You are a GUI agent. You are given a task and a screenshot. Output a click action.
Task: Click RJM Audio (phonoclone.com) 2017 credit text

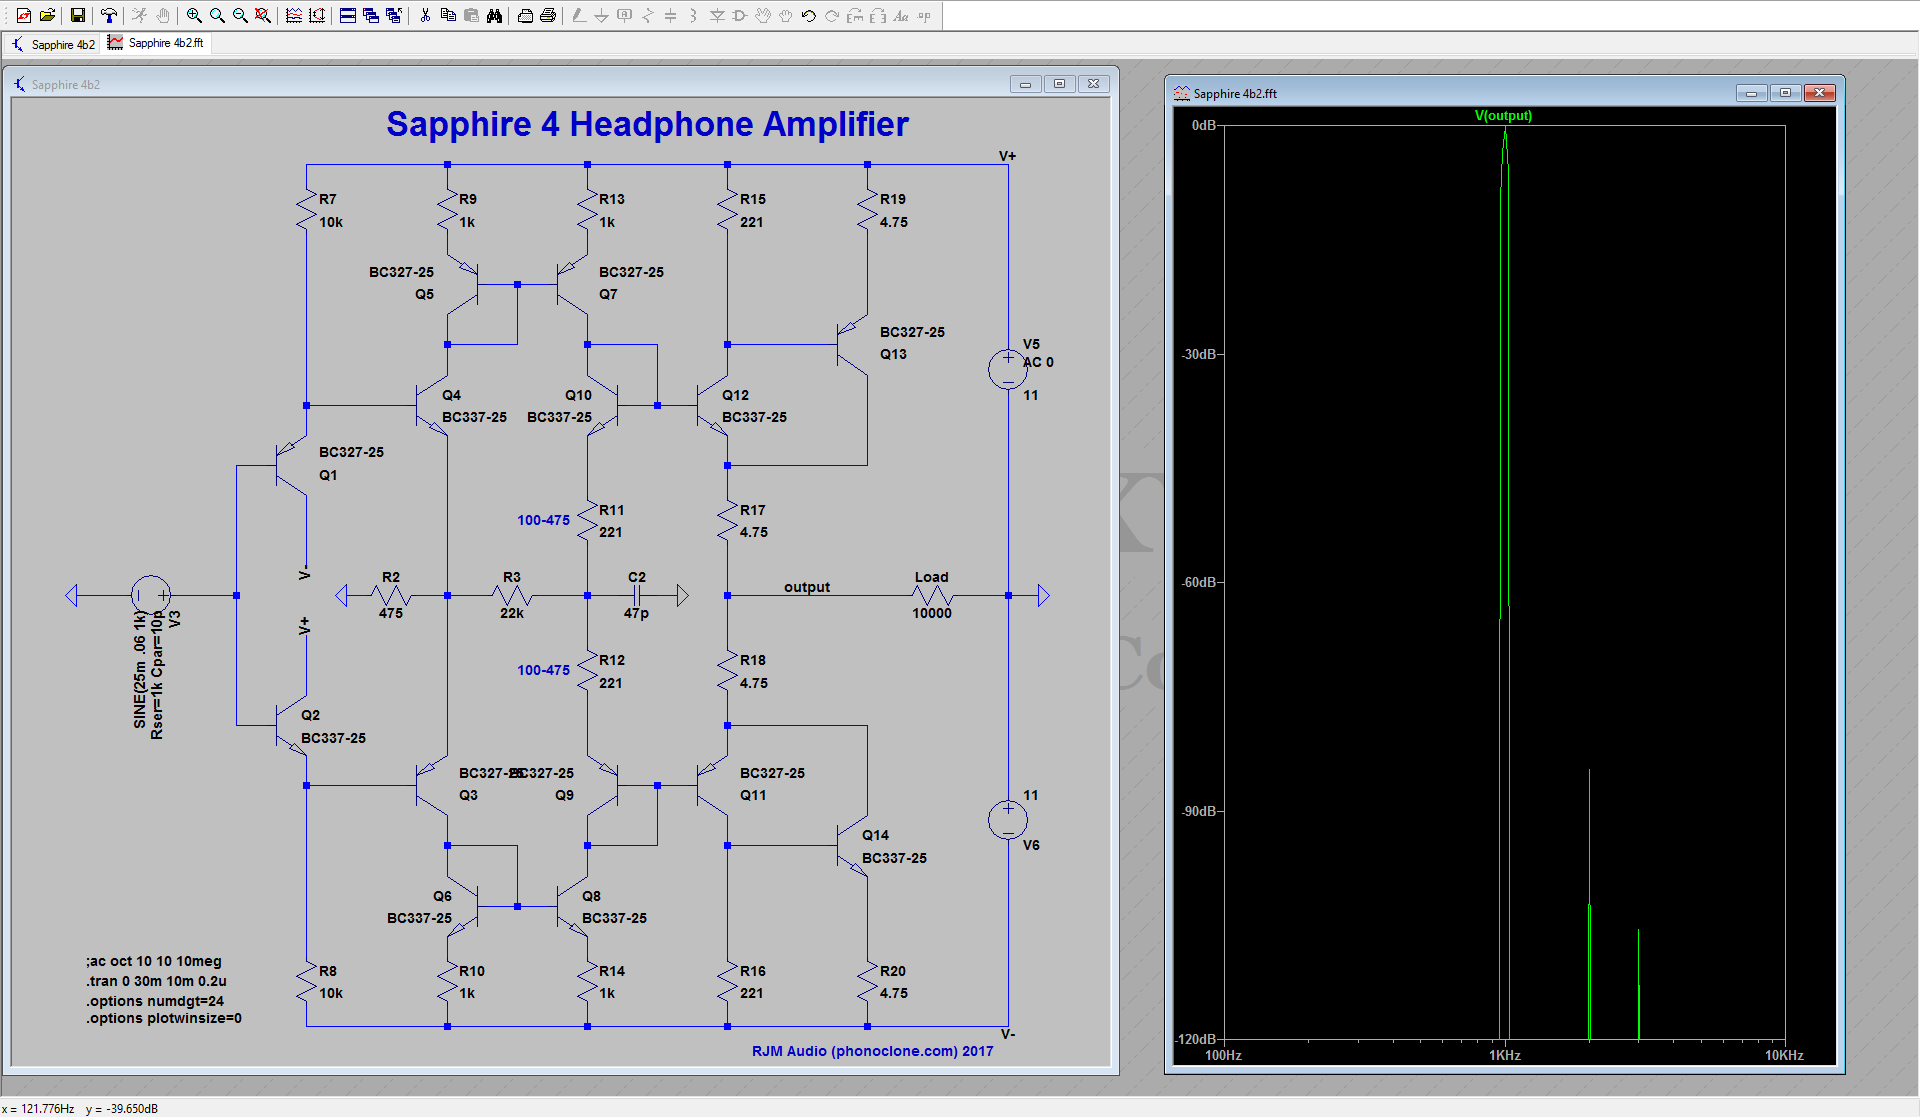point(873,1051)
